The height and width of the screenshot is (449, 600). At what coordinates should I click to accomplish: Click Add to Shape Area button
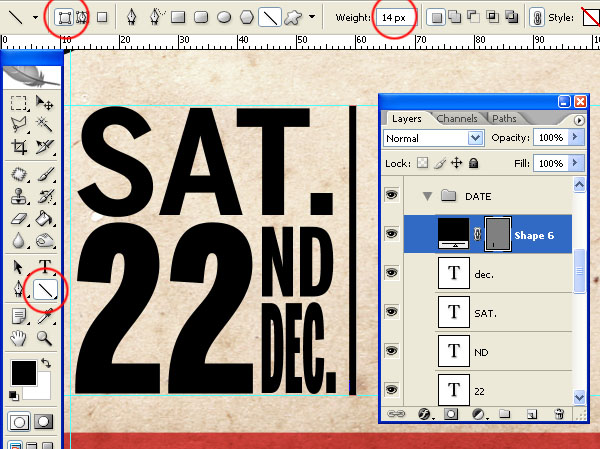pyautogui.click(x=455, y=17)
